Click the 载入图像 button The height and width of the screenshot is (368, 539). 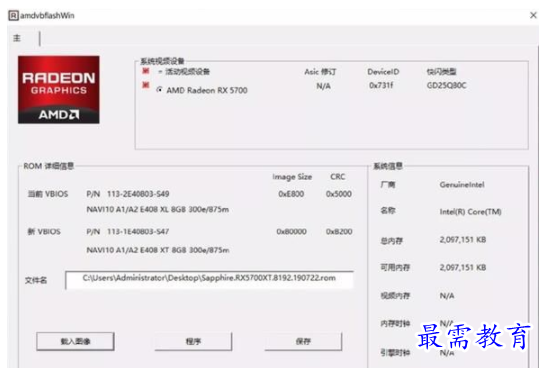point(75,341)
